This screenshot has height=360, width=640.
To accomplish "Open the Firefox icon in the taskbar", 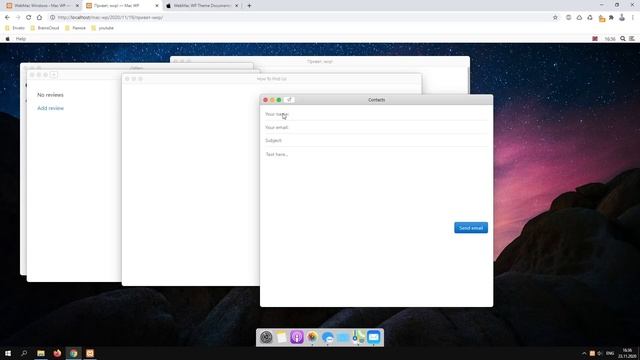I will click(x=57, y=353).
